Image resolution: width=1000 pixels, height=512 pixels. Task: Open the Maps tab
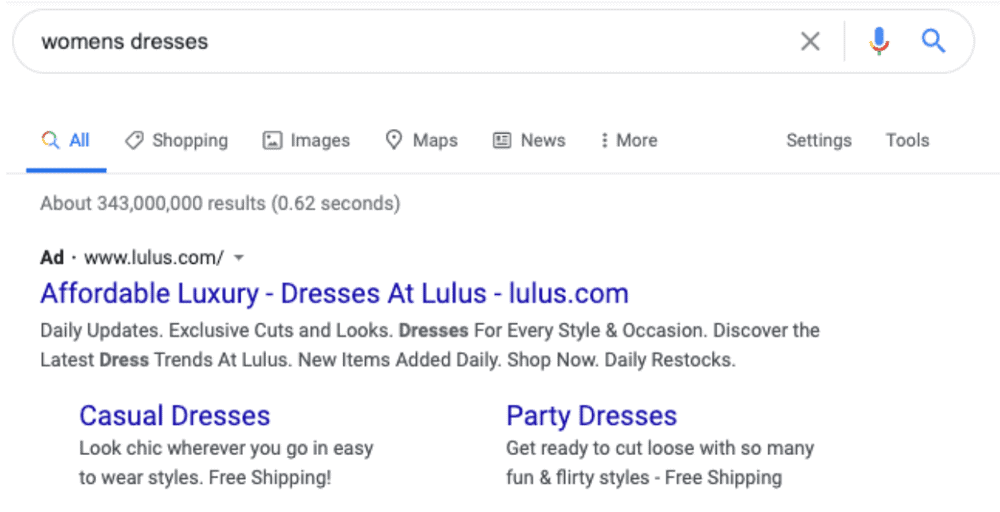click(422, 140)
